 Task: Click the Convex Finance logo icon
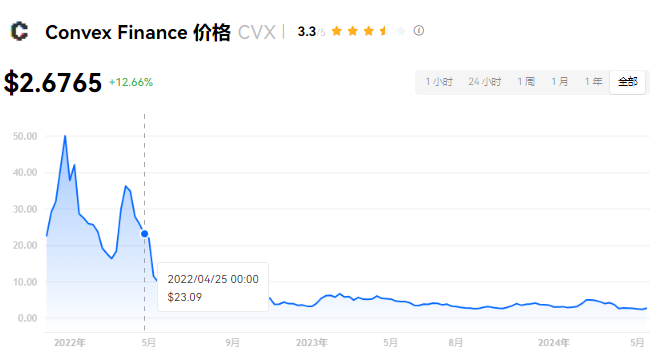coord(19,32)
